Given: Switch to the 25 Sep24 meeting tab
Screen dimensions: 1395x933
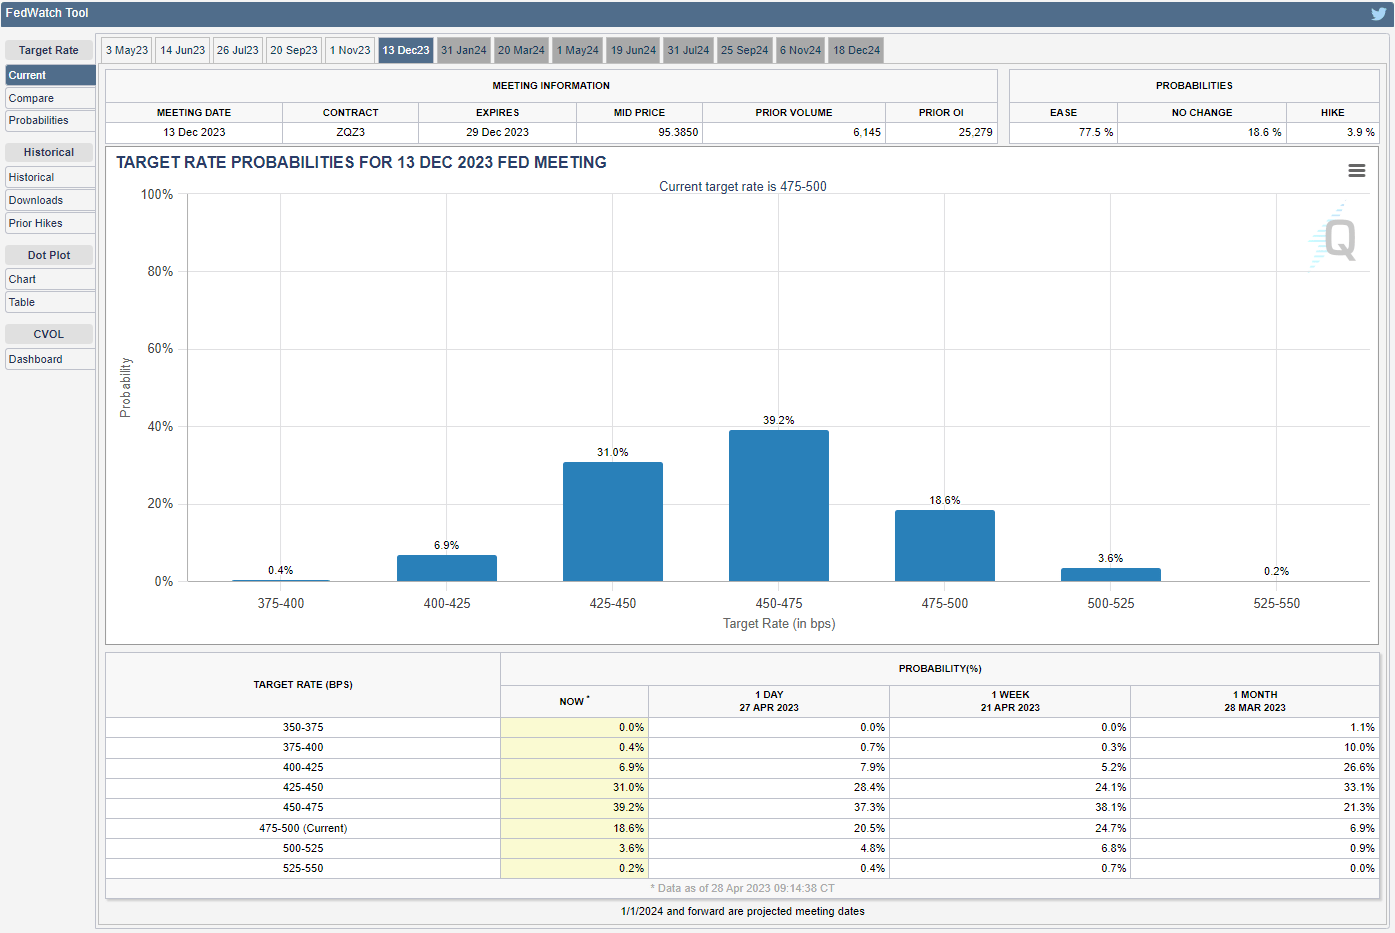Looking at the screenshot, I should pos(745,50).
